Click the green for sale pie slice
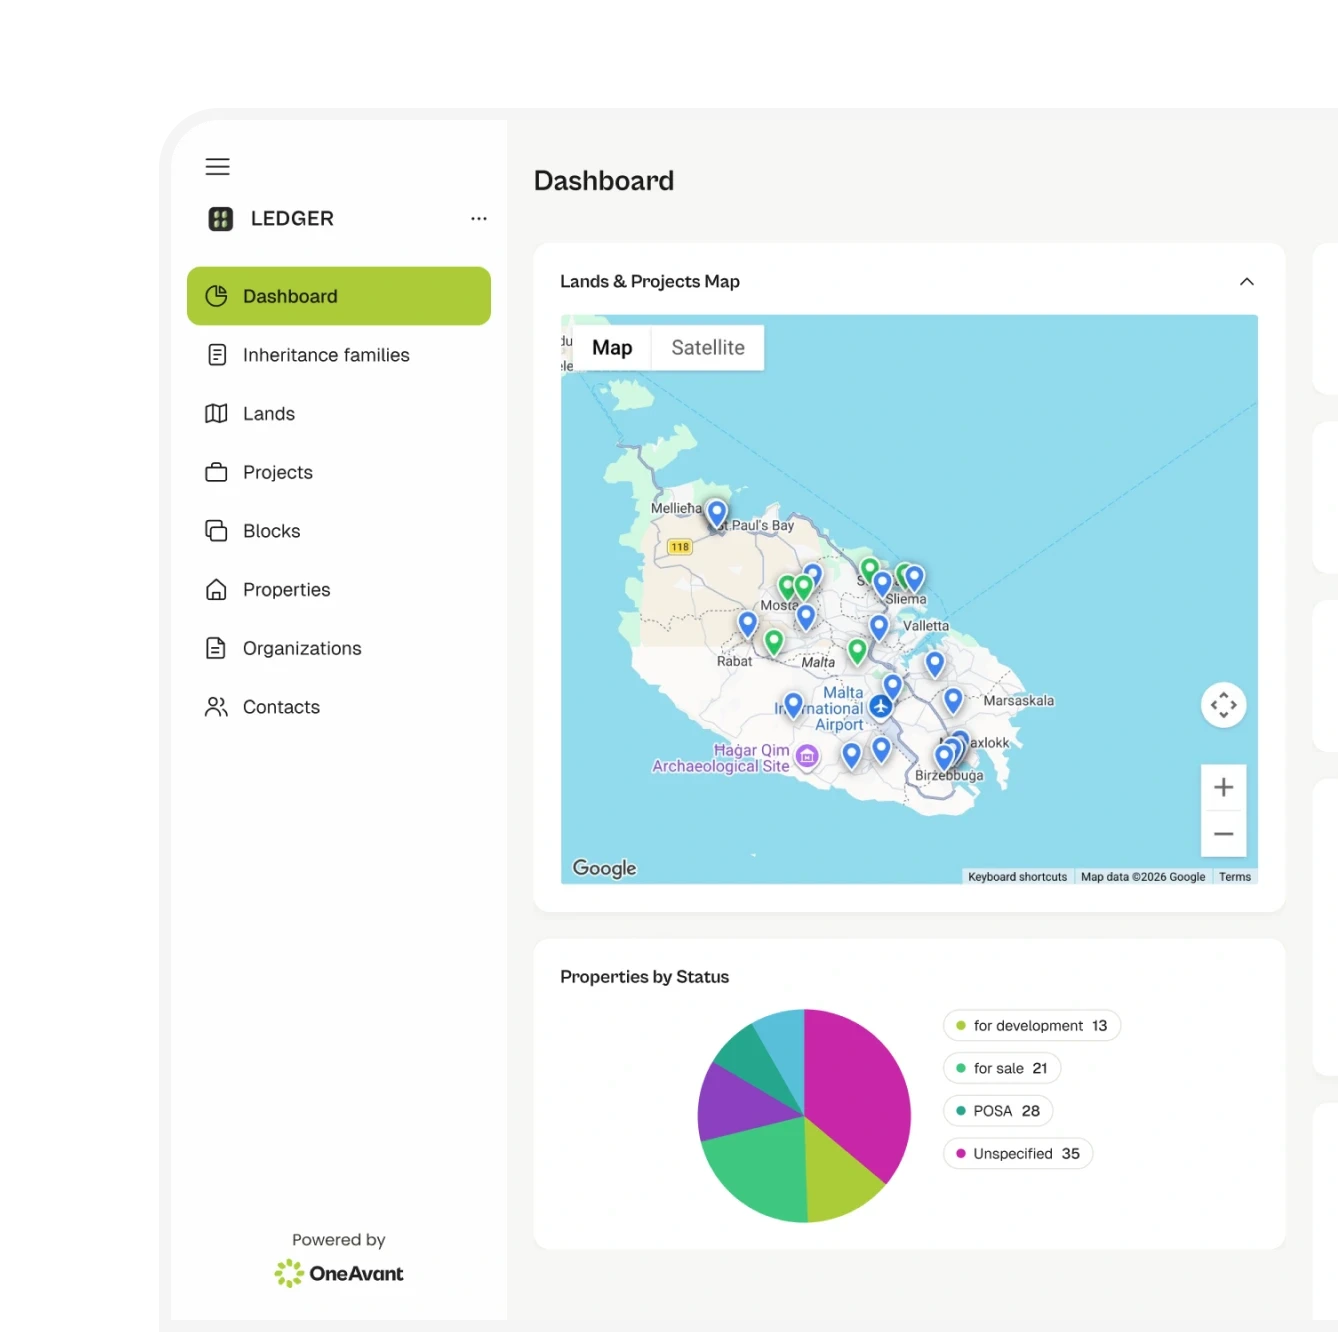 760,1170
